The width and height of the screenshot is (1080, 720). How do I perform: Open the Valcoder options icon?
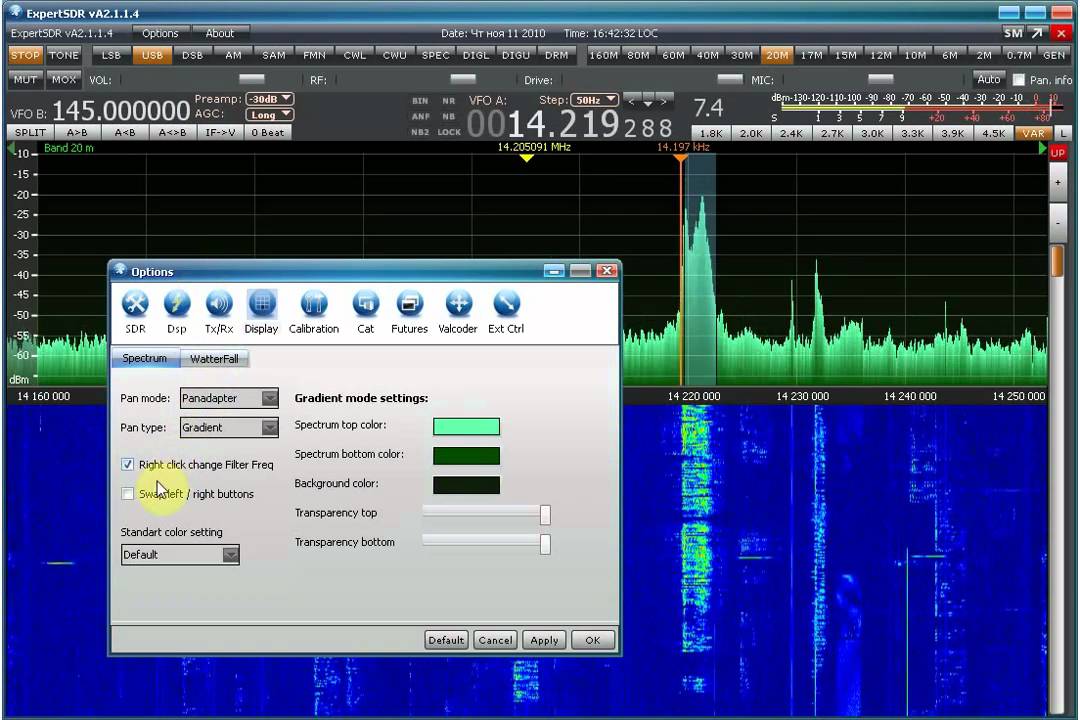(458, 311)
